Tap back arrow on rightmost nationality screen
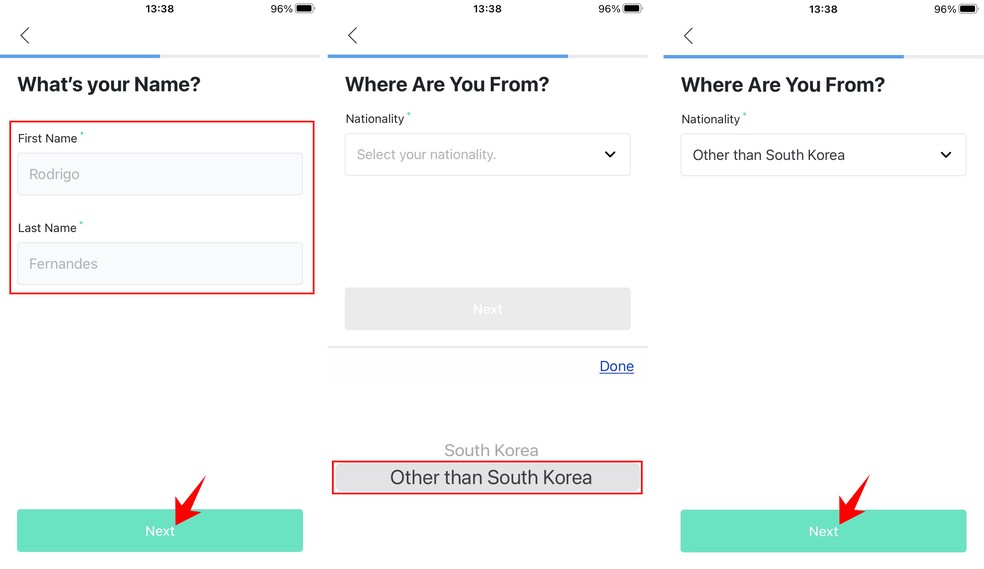The width and height of the screenshot is (984, 569). point(688,36)
